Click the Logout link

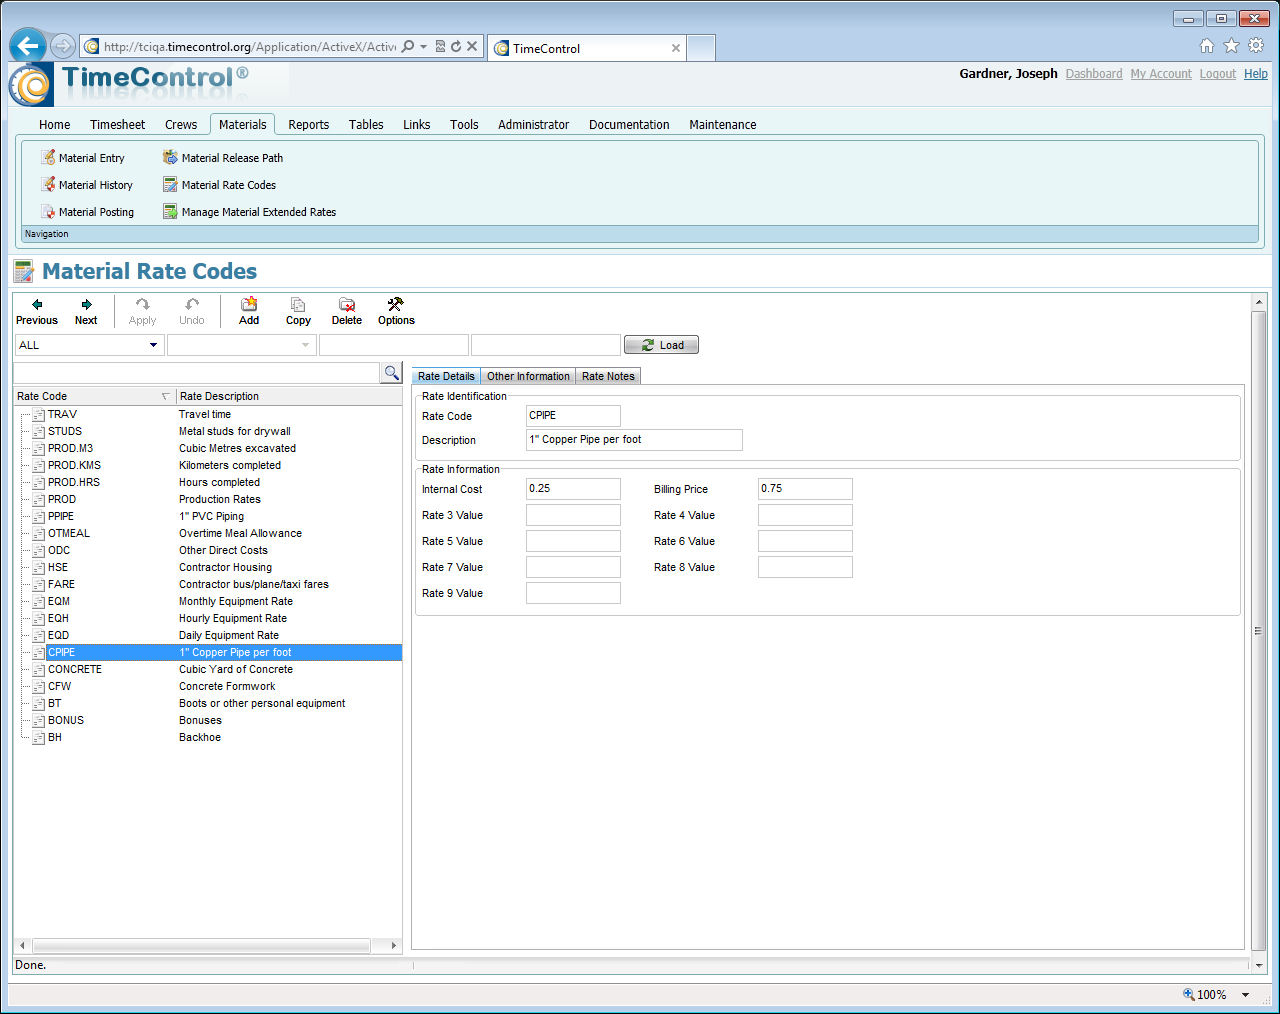click(x=1217, y=74)
